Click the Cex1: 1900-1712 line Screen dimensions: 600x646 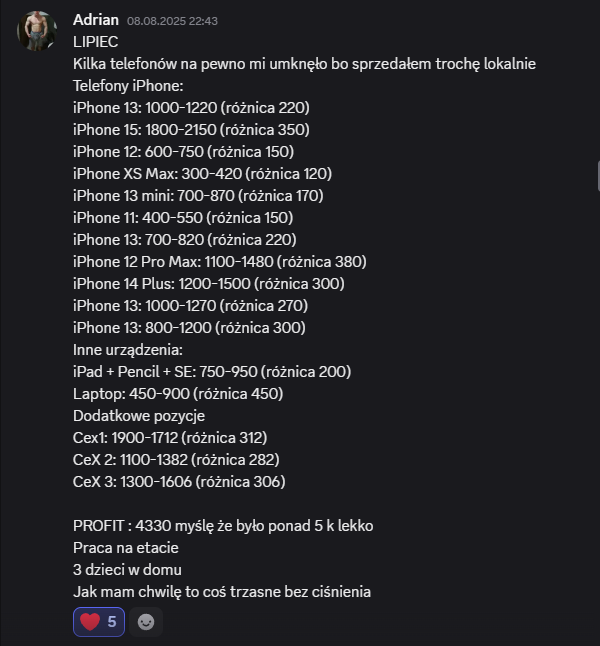pyautogui.click(x=170, y=438)
